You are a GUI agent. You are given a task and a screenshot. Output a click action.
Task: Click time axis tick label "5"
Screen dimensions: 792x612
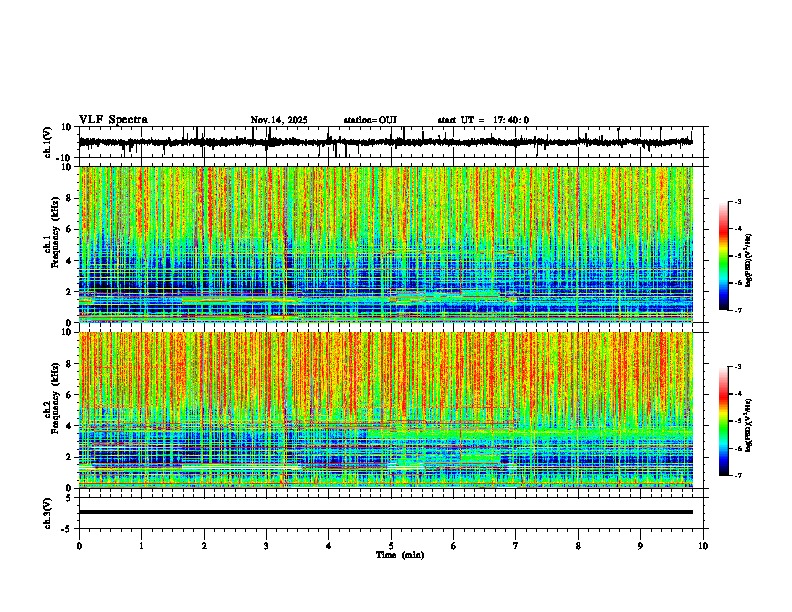point(391,546)
